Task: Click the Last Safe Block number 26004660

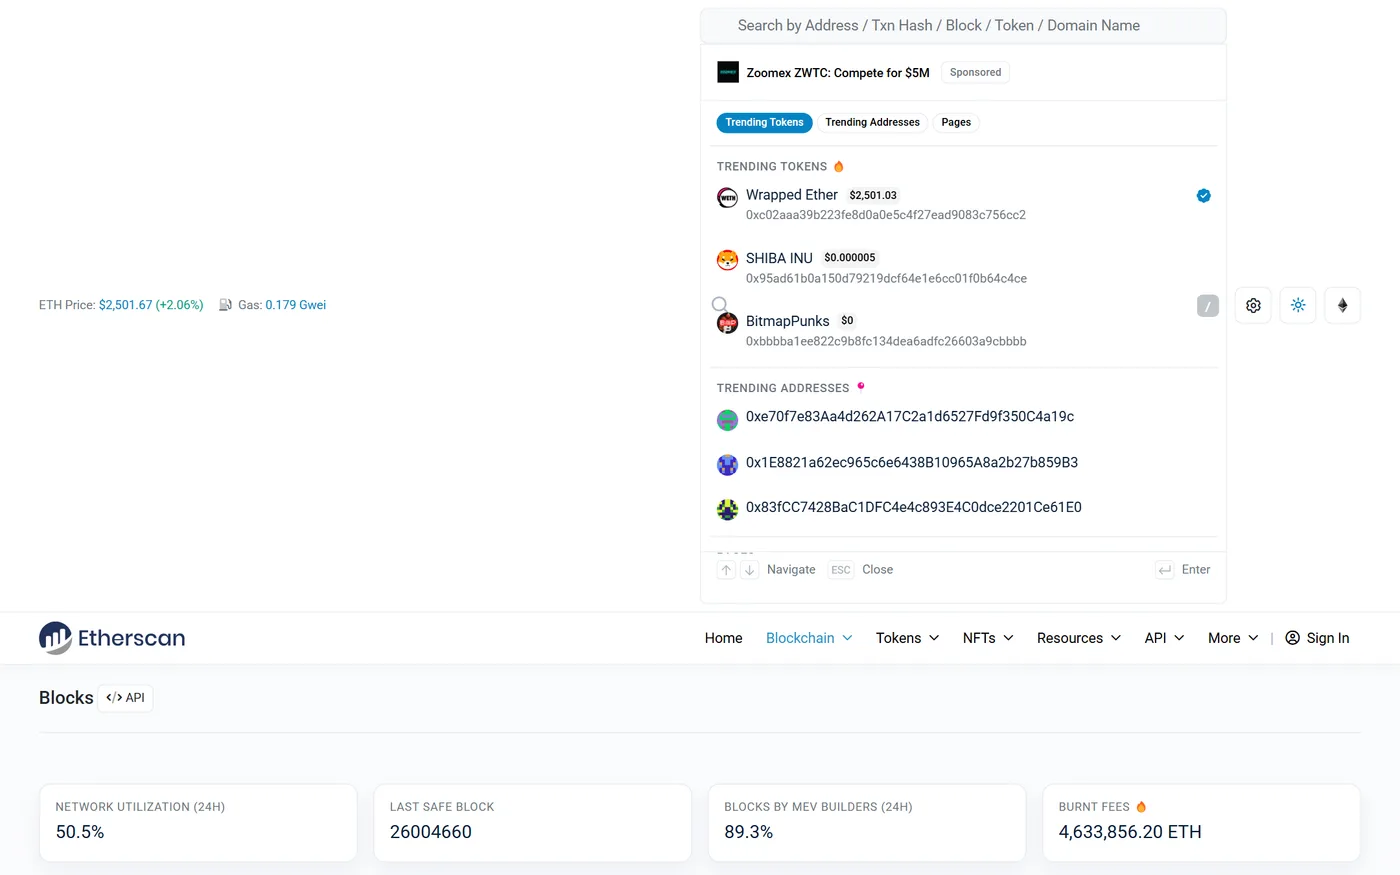Action: tap(431, 832)
